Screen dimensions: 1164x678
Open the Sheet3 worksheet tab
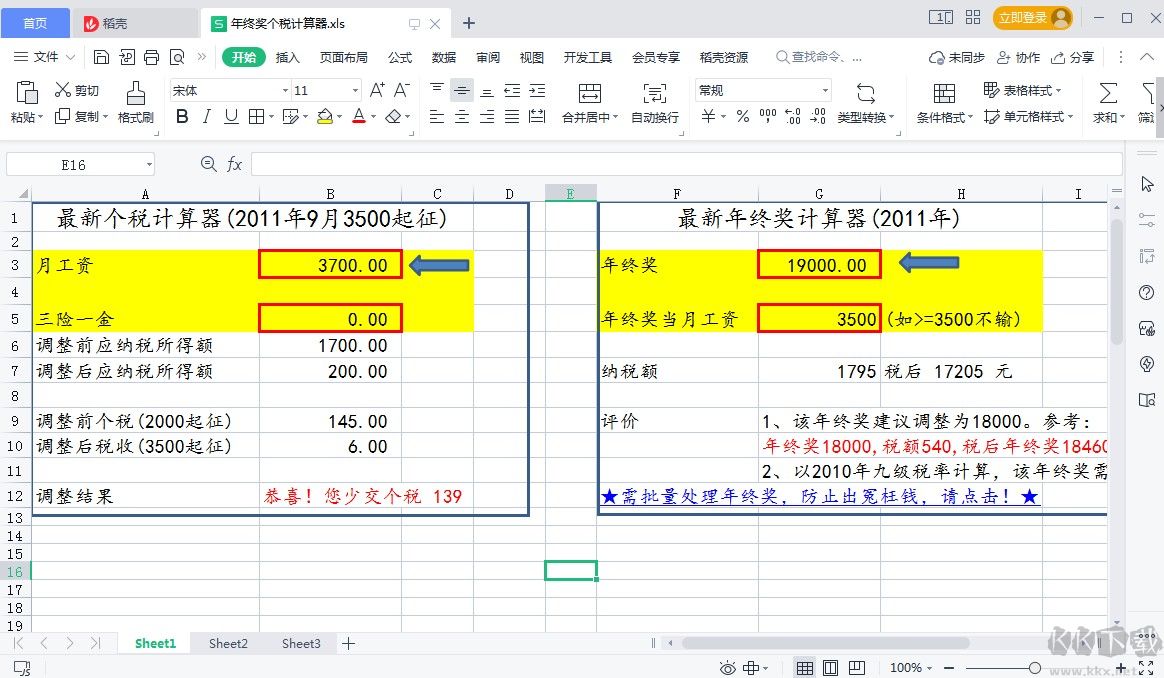(x=301, y=643)
